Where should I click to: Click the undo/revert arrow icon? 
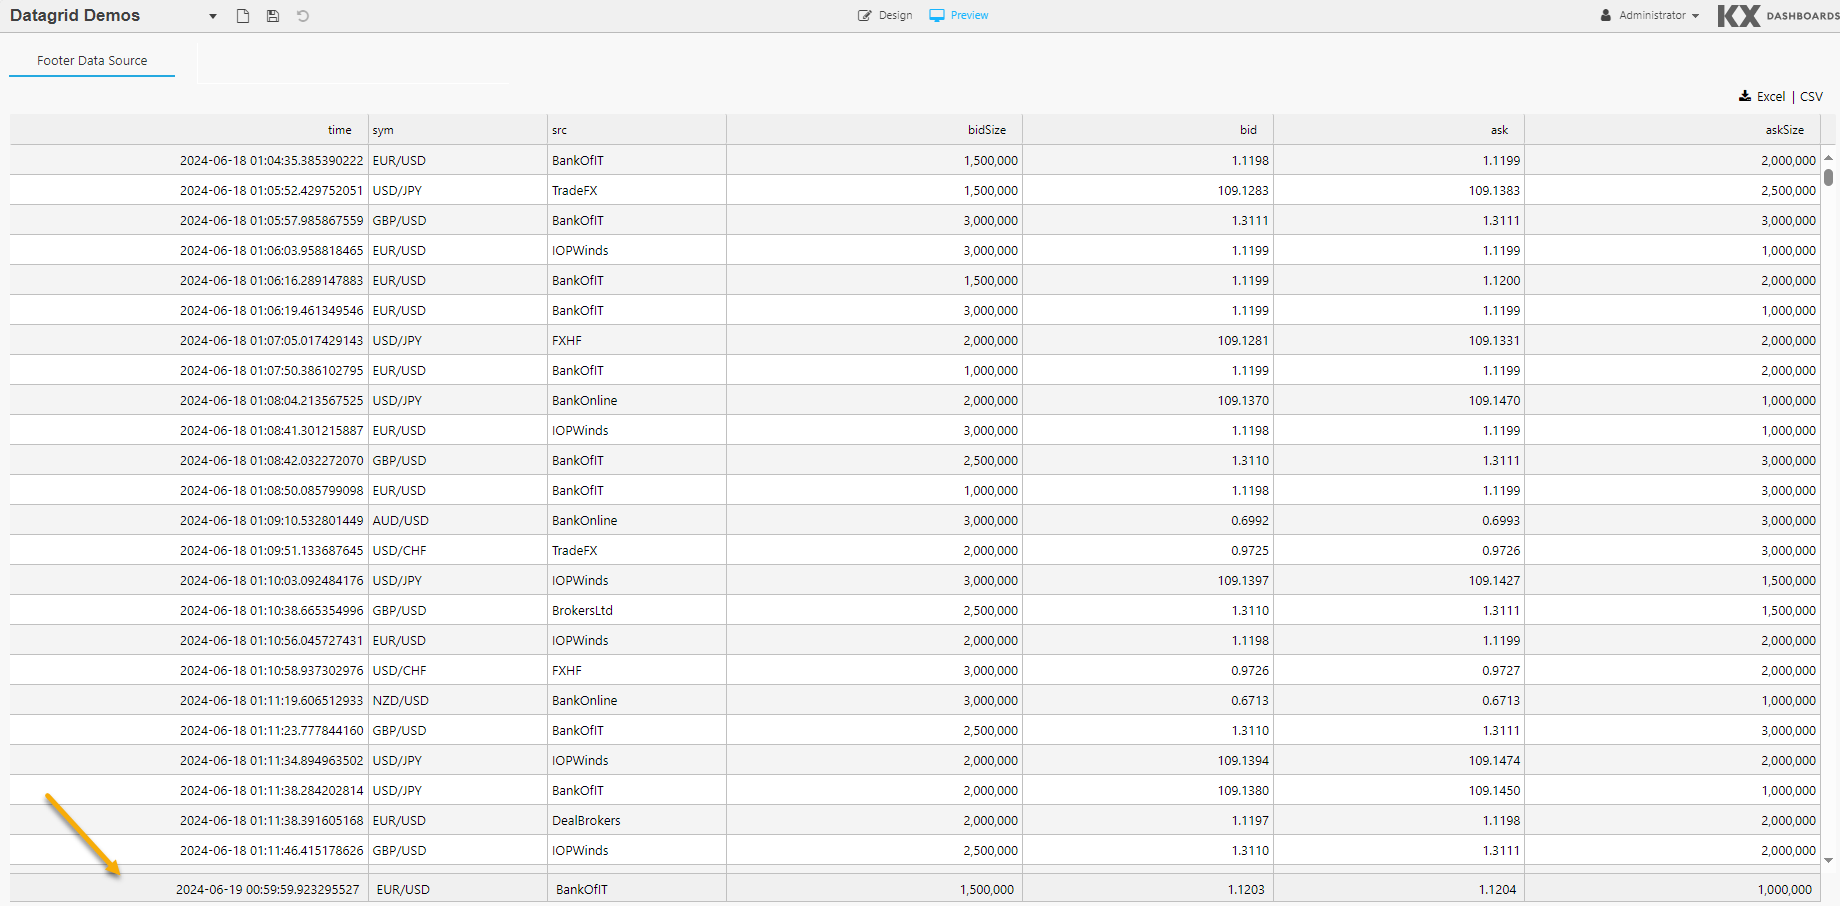303,16
